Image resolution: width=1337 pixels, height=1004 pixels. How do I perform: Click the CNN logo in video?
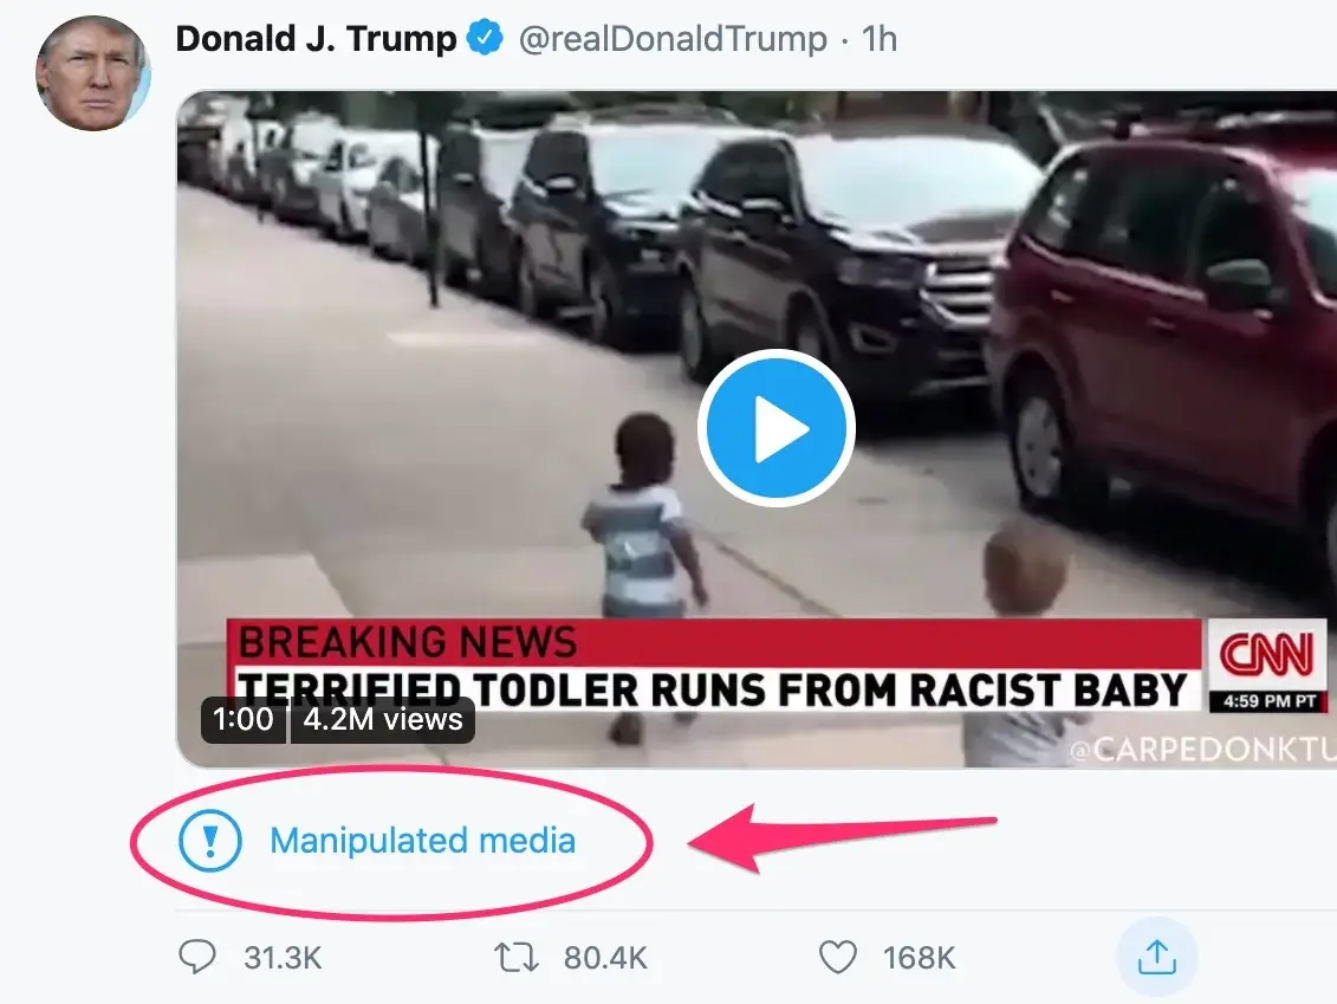[1266, 656]
